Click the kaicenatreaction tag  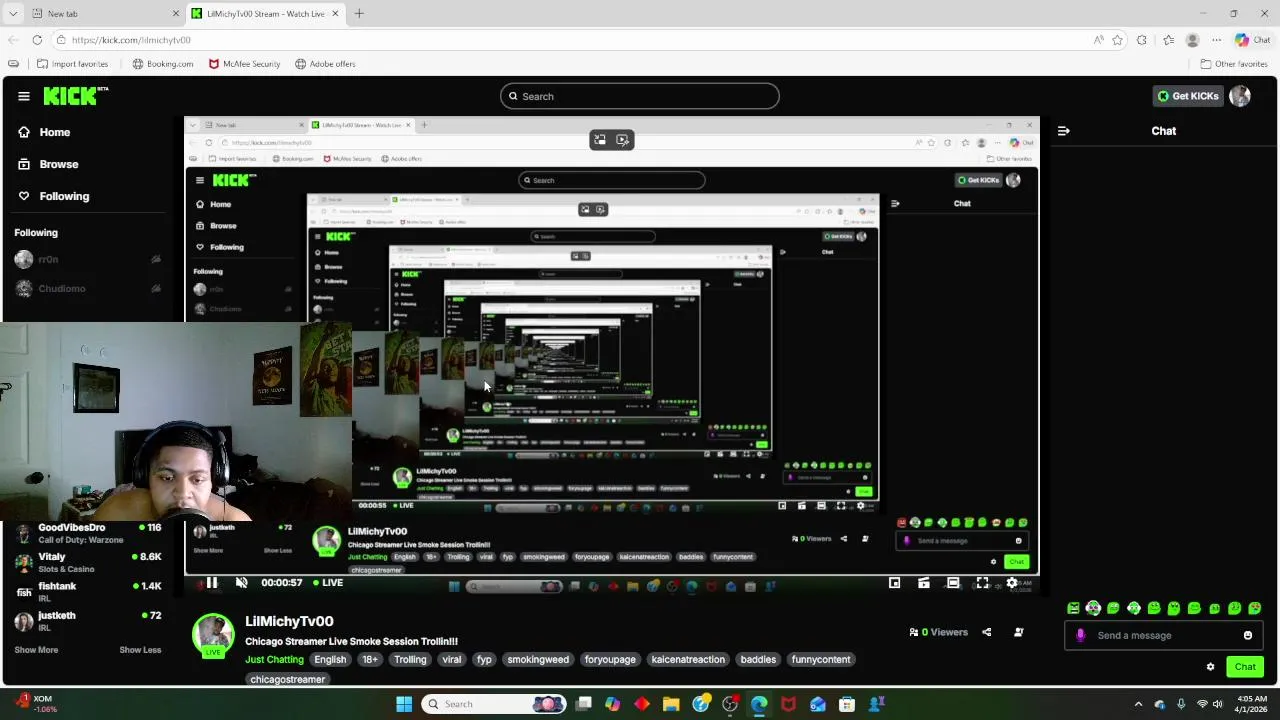click(688, 660)
